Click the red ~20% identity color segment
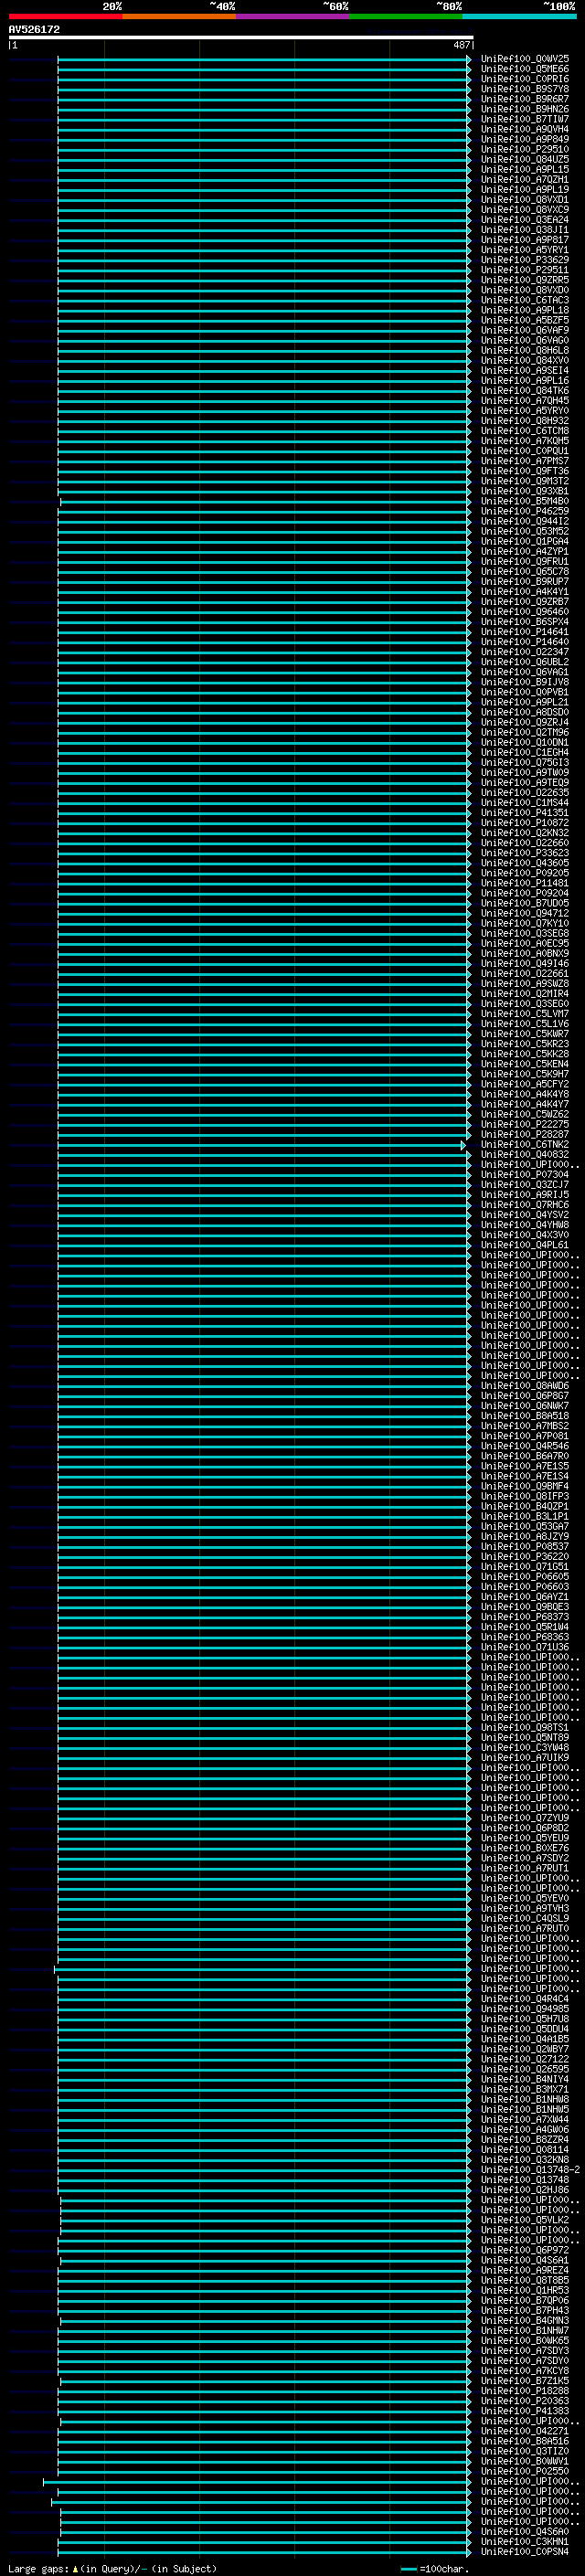 (65, 16)
